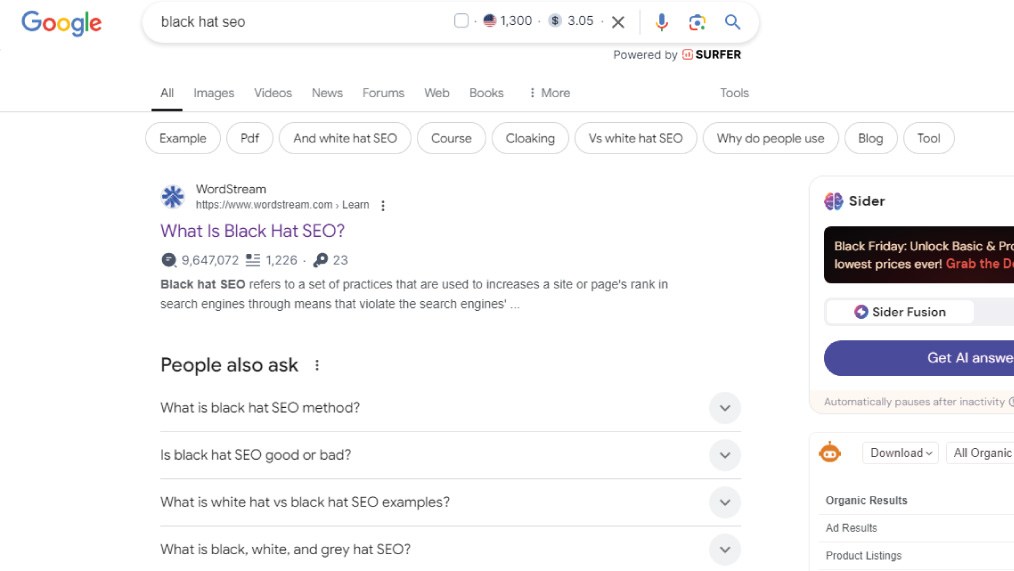Tick the Surfer keyword checkbox in search bar

coord(461,21)
